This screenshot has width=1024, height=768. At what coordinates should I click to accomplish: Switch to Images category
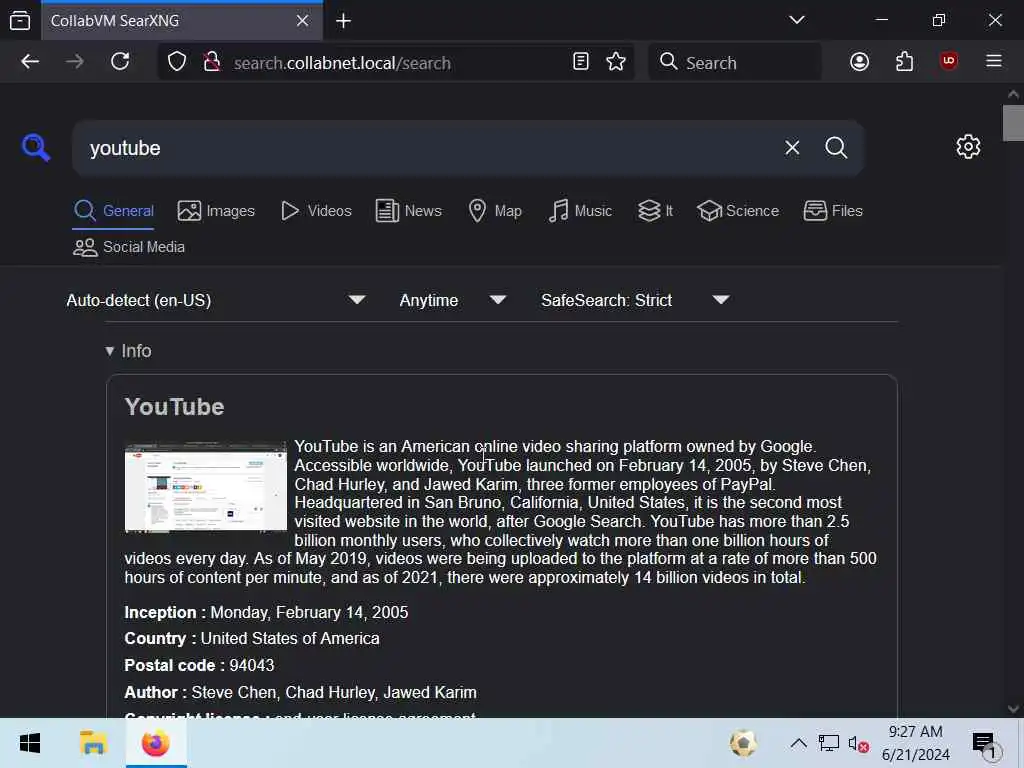pyautogui.click(x=216, y=211)
